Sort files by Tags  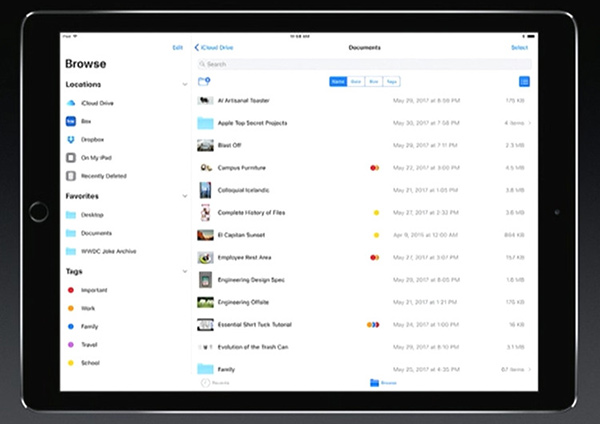pyautogui.click(x=391, y=82)
